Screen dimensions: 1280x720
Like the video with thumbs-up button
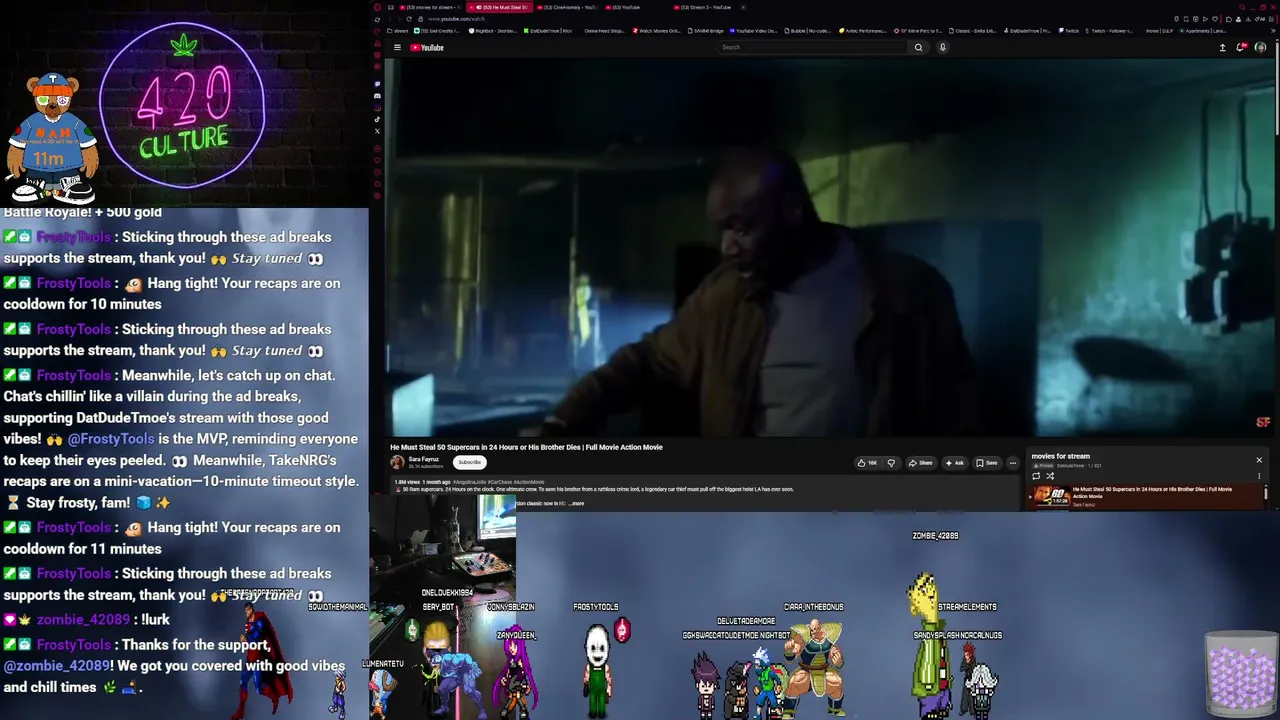coord(867,463)
